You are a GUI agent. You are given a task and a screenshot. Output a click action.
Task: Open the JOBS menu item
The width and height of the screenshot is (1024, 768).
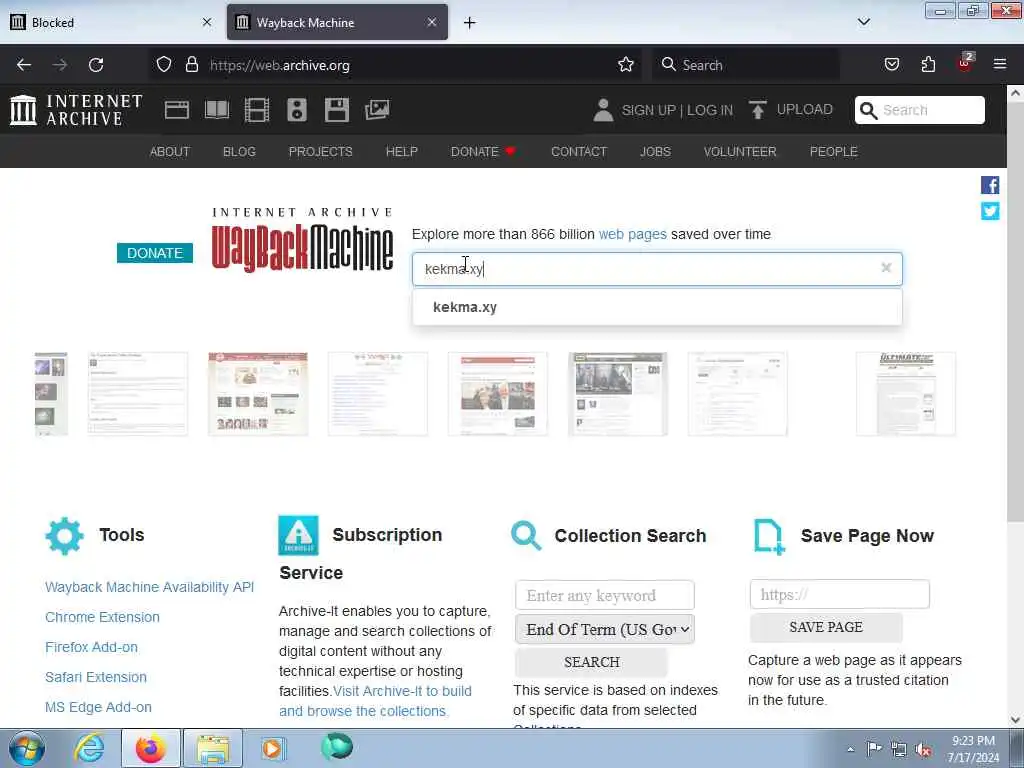coord(655,152)
